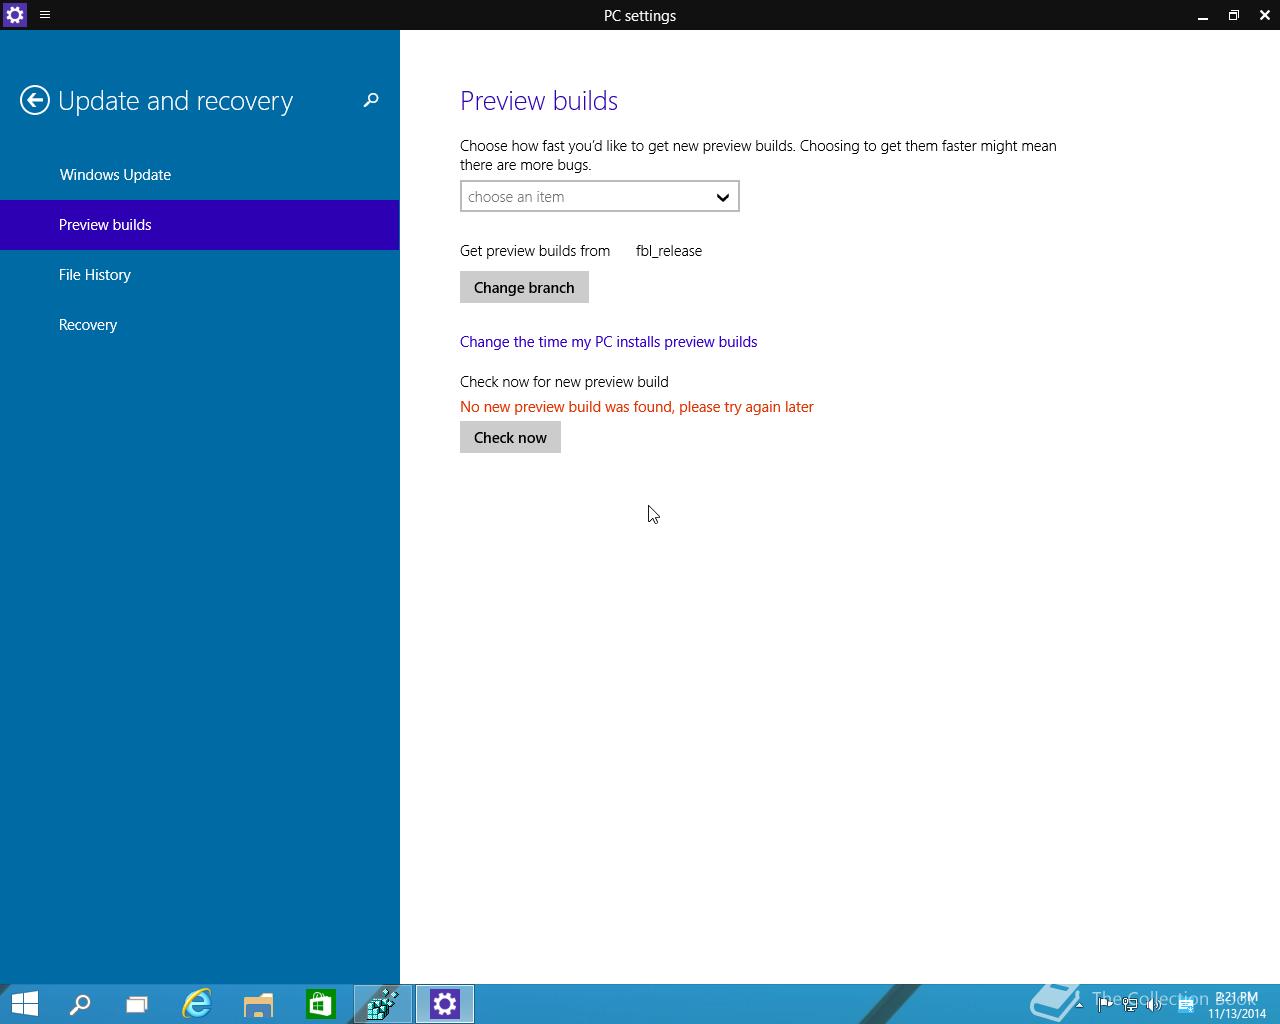Viewport: 1280px width, 1024px height.
Task: Open network status tray icon
Action: click(1130, 1005)
